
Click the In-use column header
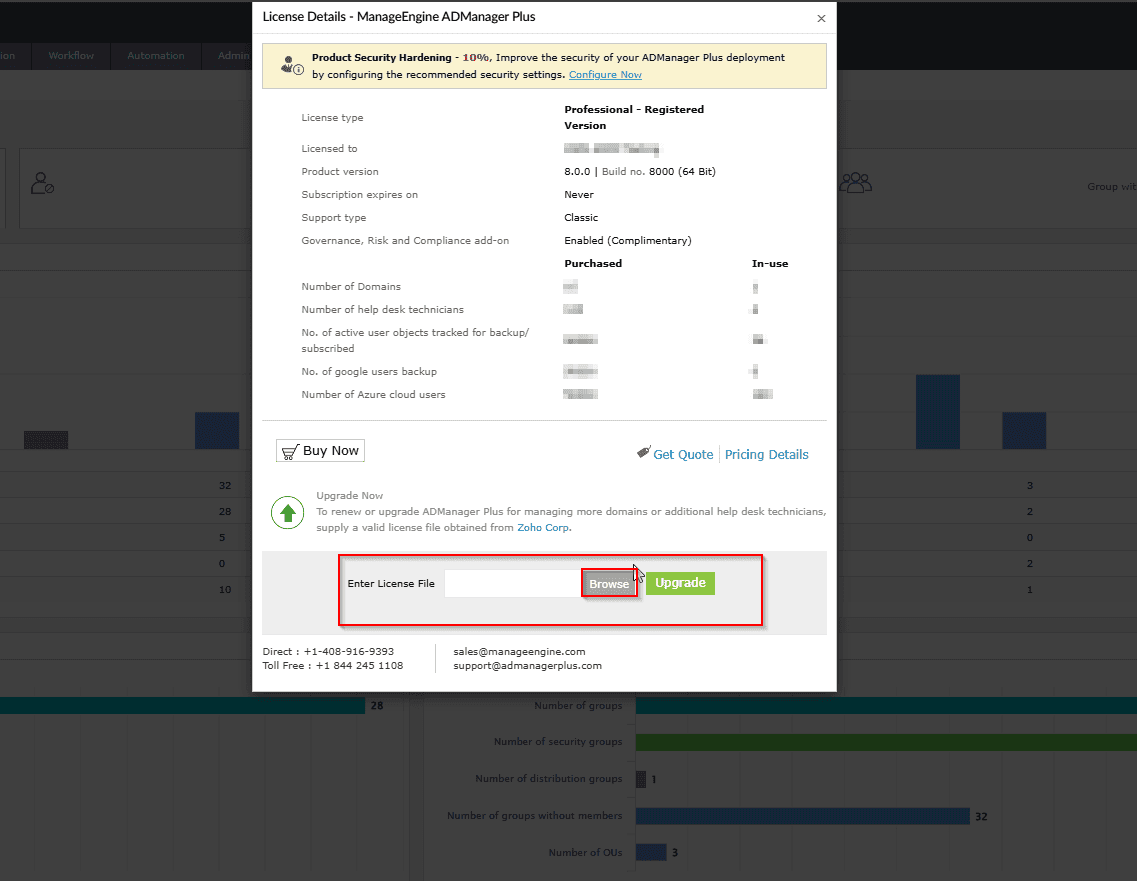(x=770, y=264)
